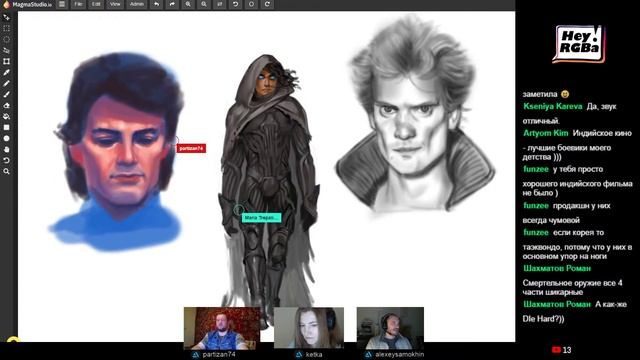Click the alexeysamokhin name label under webcam
Viewport: 640px width, 360px height.
[x=400, y=354]
